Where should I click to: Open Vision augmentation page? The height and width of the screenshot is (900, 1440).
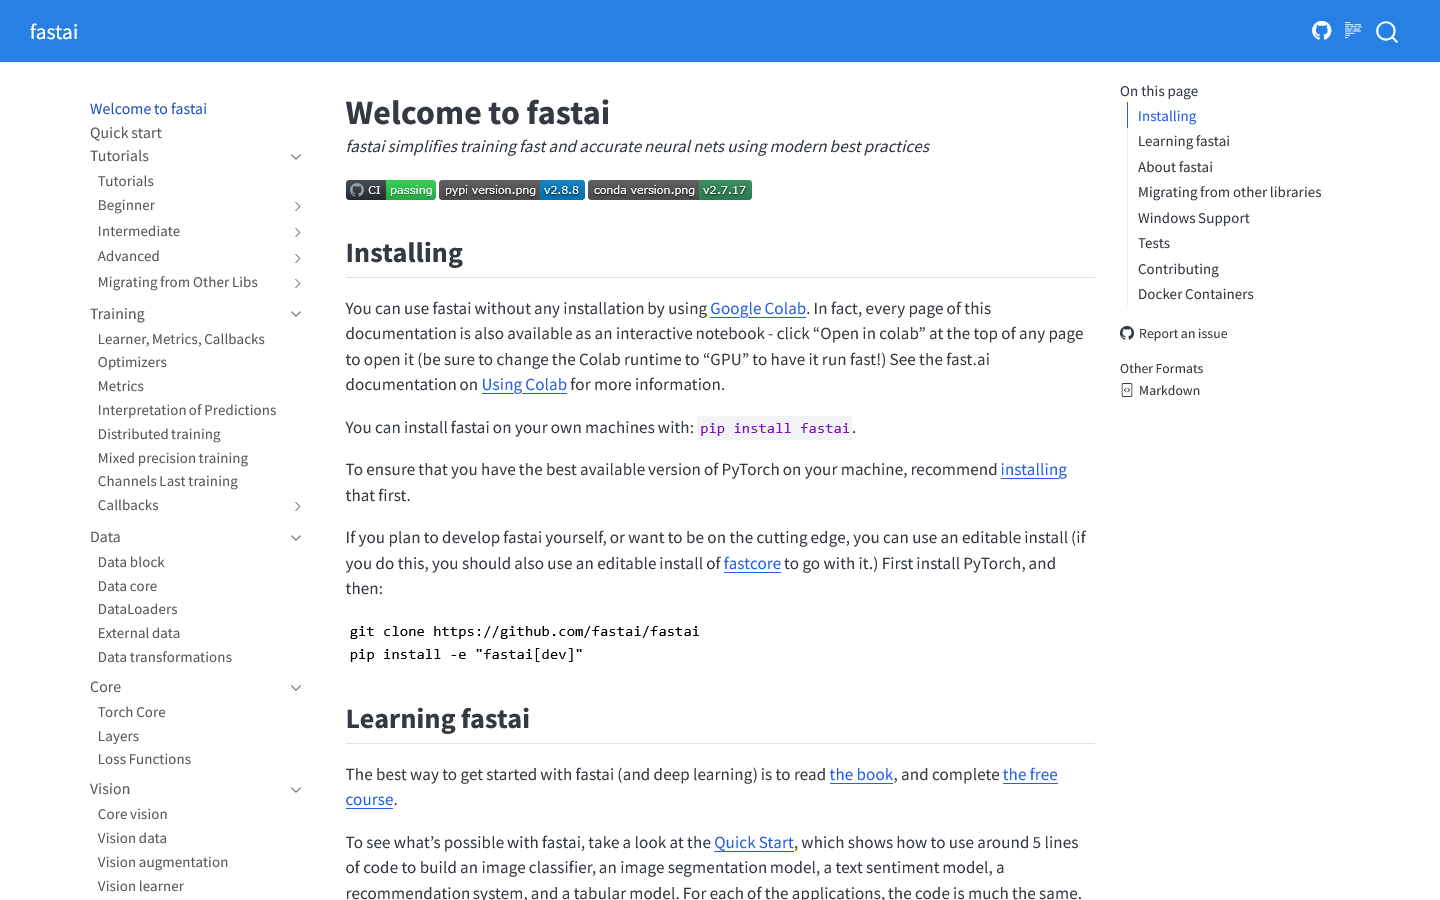[x=163, y=862]
